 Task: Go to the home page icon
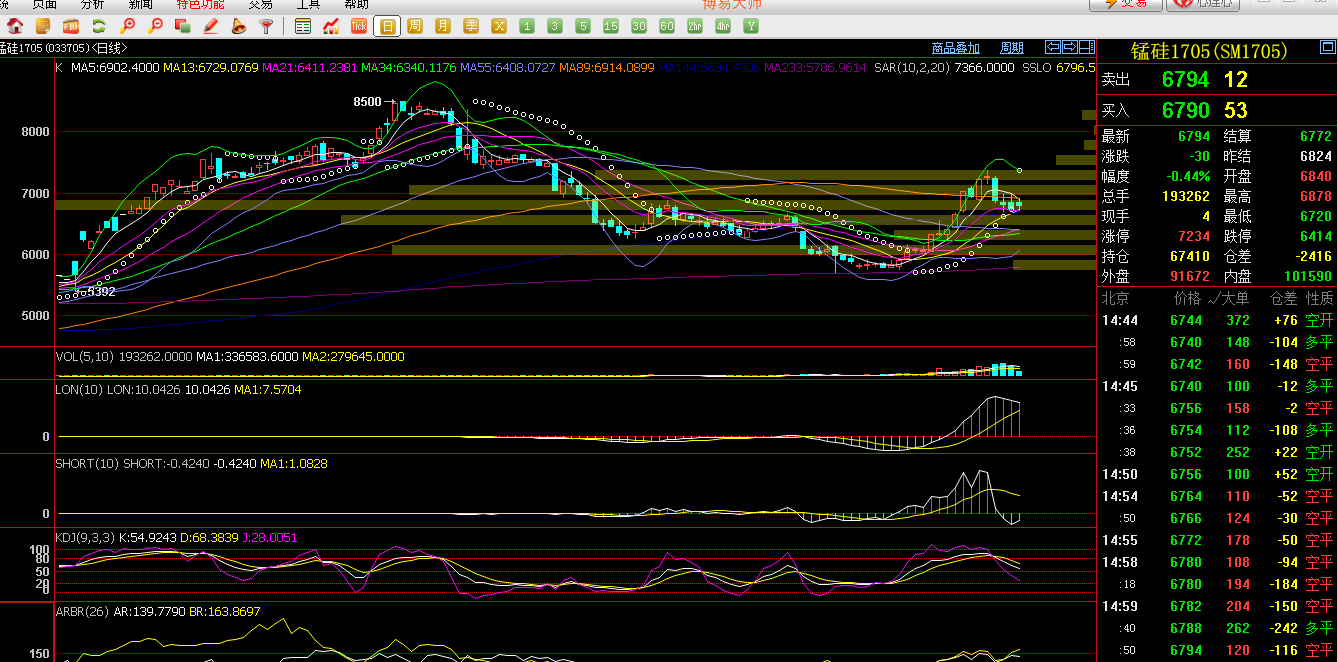click(16, 26)
